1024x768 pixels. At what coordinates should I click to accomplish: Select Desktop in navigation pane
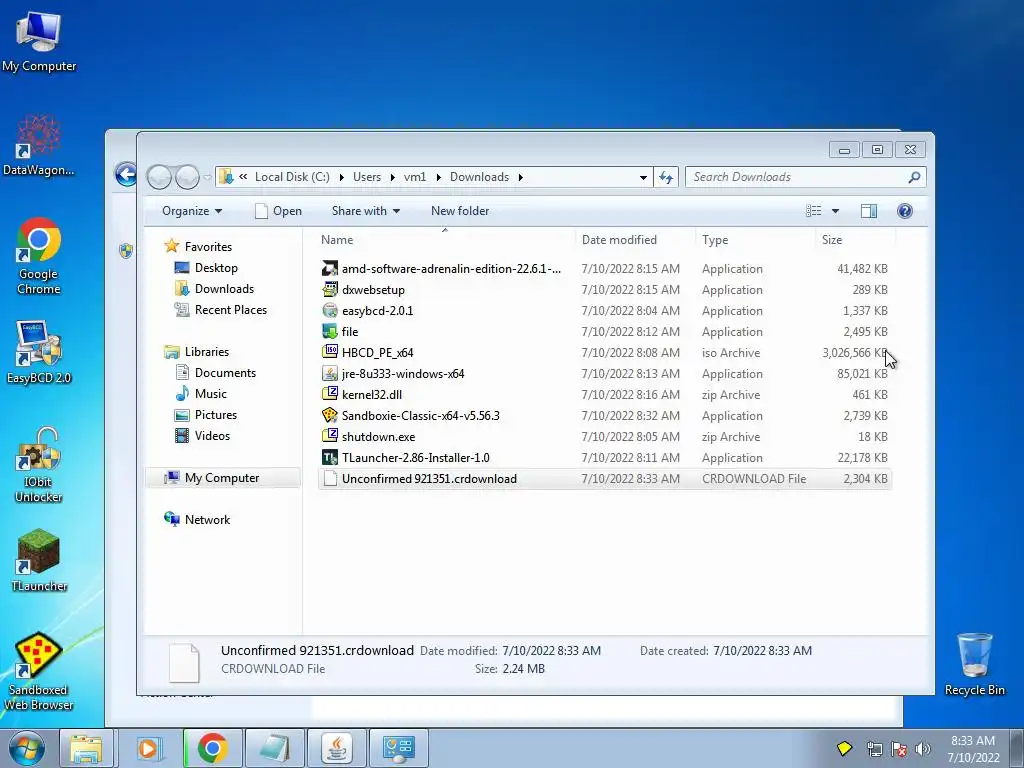coord(206,268)
